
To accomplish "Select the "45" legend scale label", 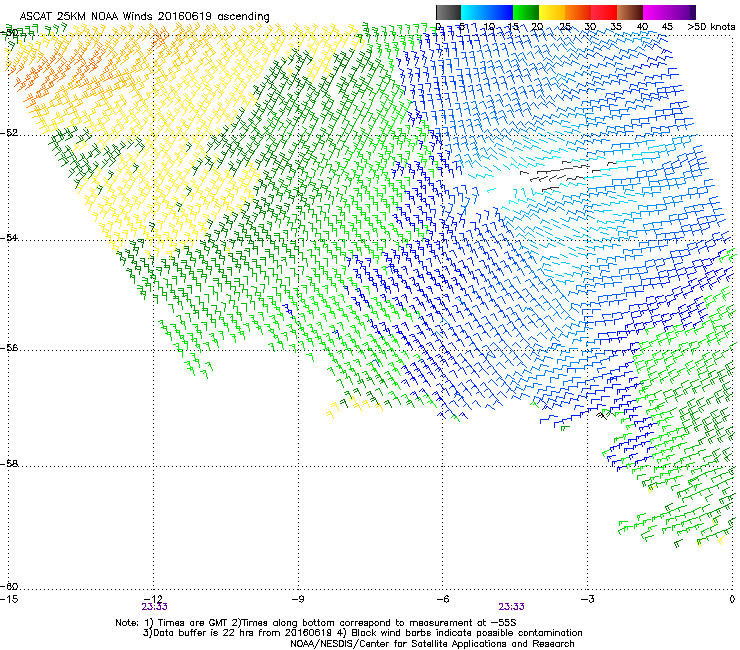I will coord(667,27).
